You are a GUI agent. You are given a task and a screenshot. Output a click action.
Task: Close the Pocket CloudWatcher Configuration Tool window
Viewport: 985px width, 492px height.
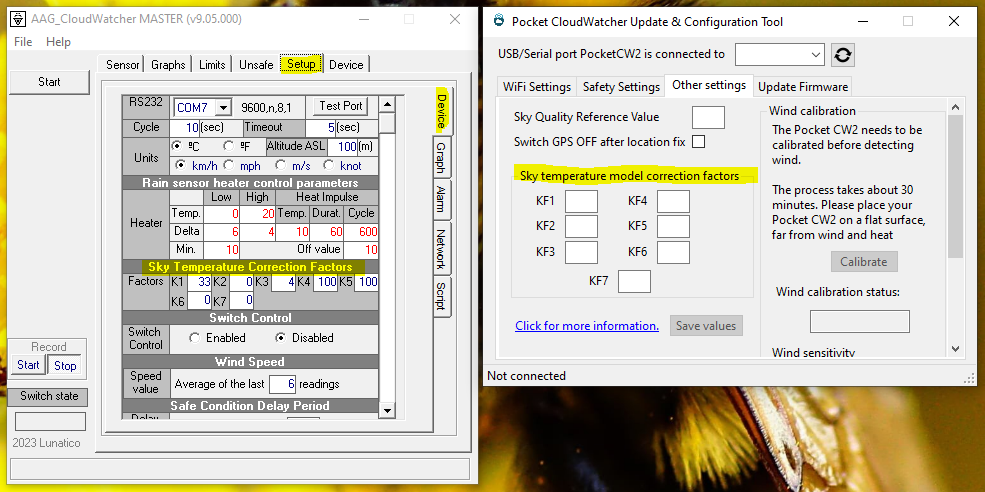click(954, 21)
